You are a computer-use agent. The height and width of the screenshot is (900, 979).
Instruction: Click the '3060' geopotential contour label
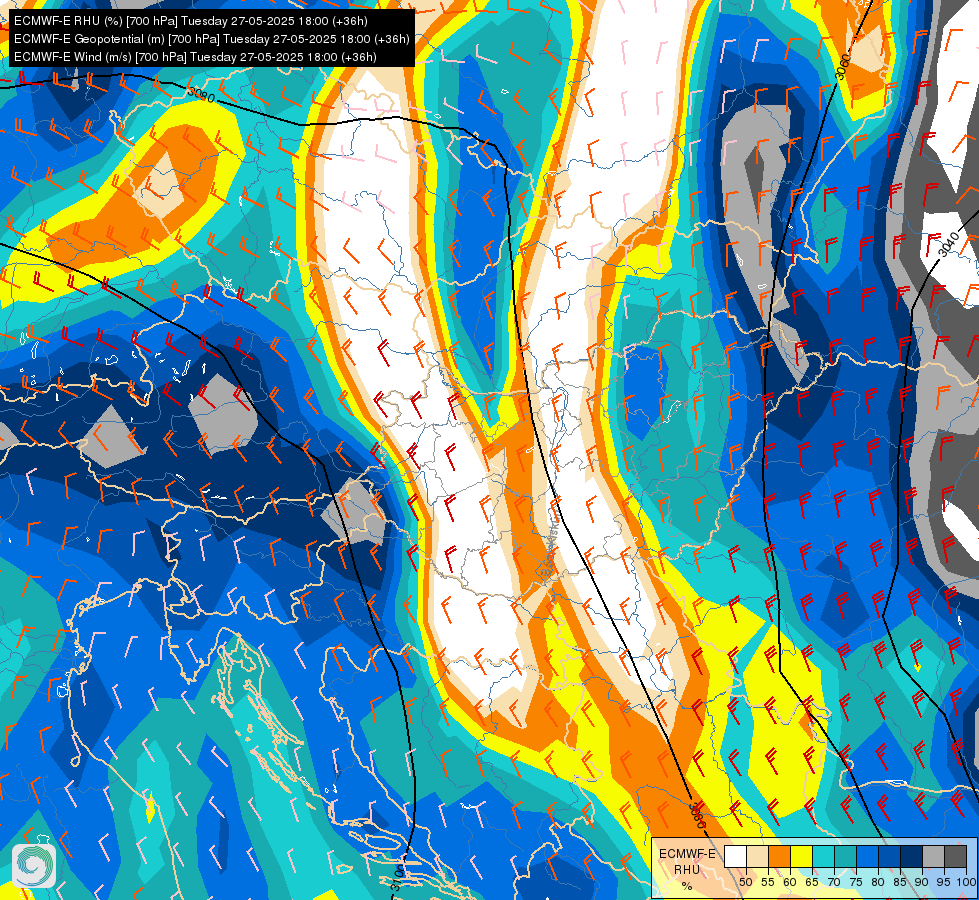(x=843, y=67)
